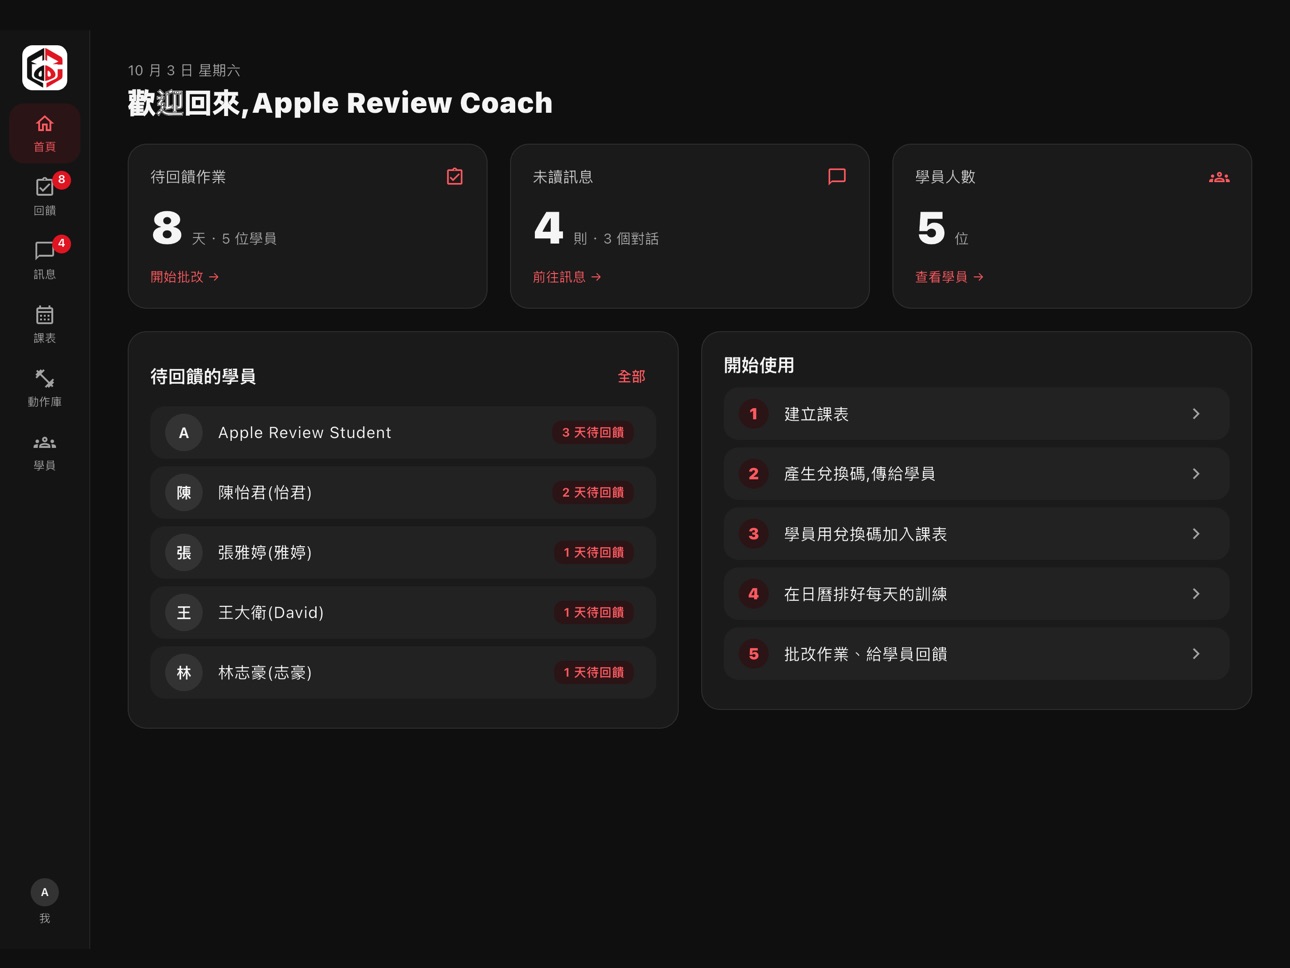Viewport: 1290px width, 968px height.
Task: Open 訊息 messages in sidebar
Action: [45, 260]
